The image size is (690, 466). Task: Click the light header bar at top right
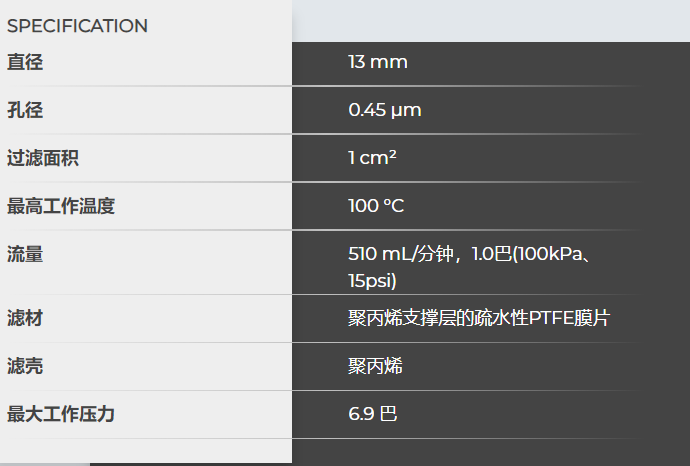(x=490, y=20)
